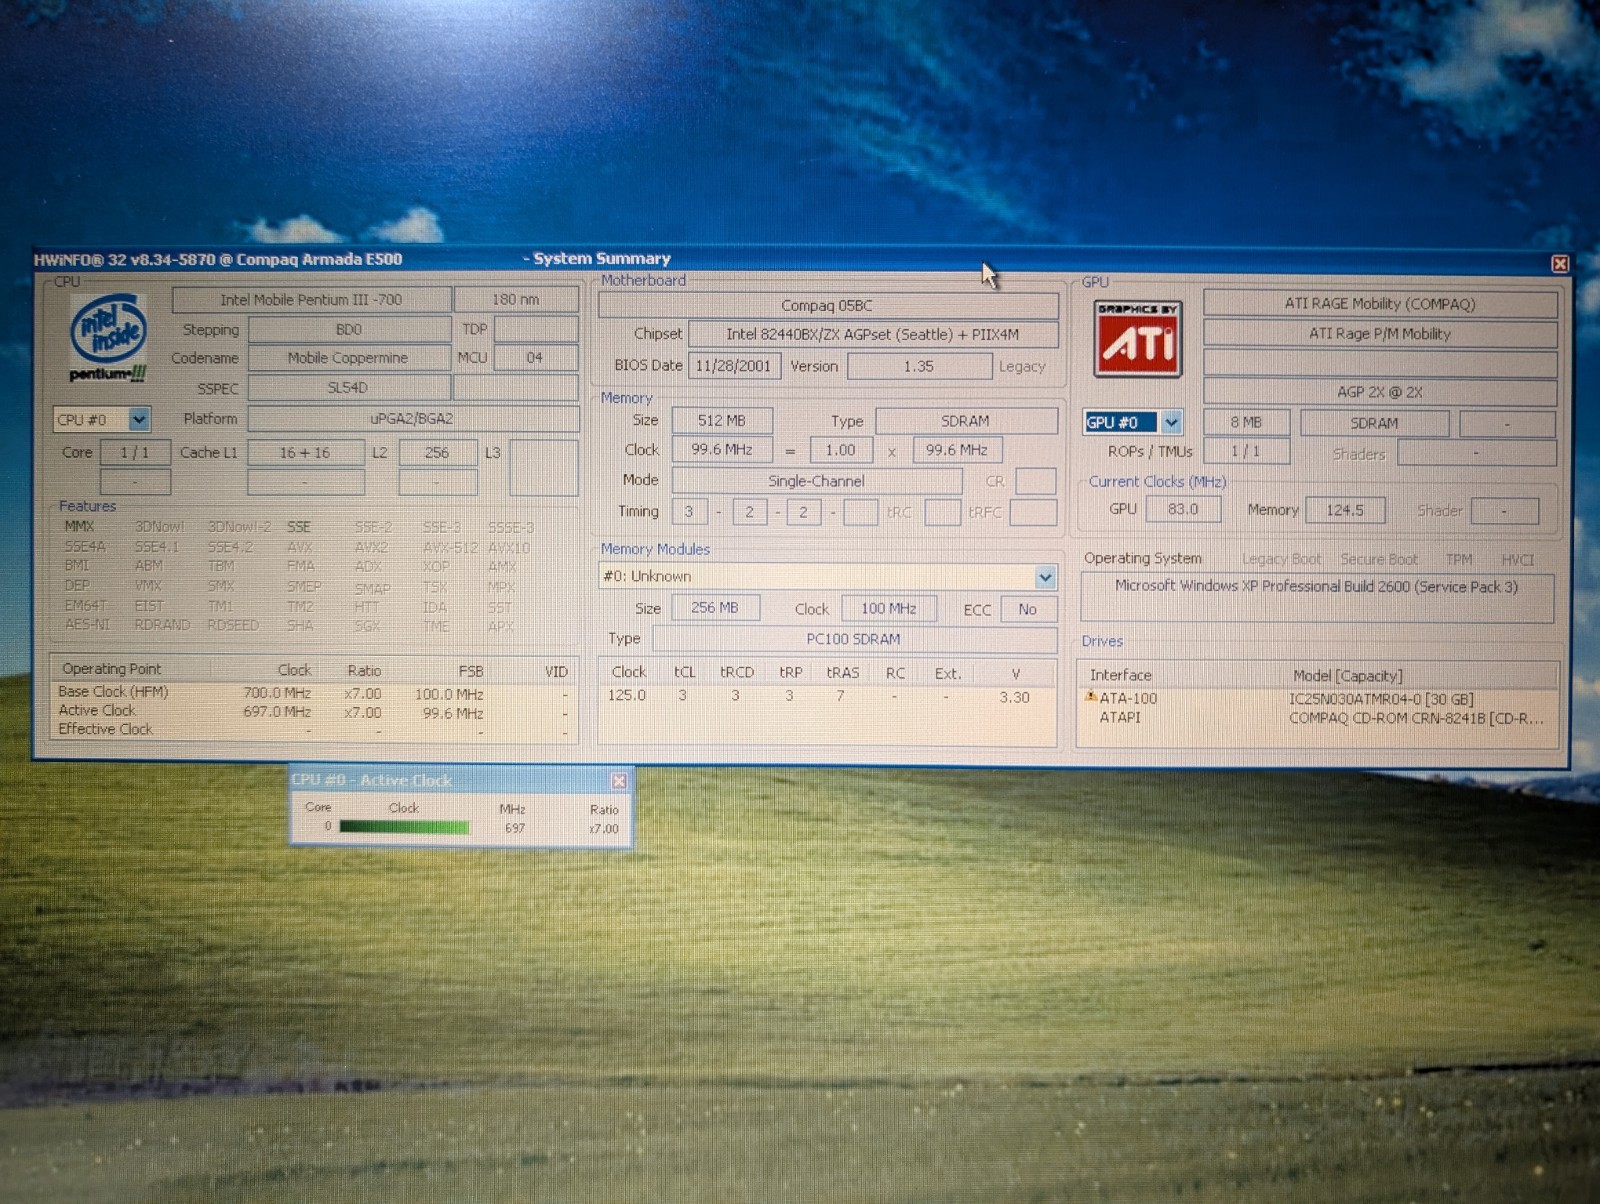This screenshot has width=1600, height=1204.
Task: Open the CPU #0 selector dropdown
Action: pyautogui.click(x=139, y=419)
